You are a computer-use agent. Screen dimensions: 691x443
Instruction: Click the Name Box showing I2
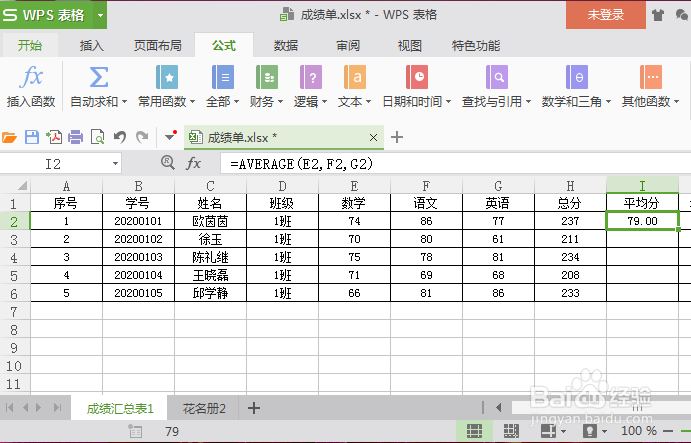55,164
